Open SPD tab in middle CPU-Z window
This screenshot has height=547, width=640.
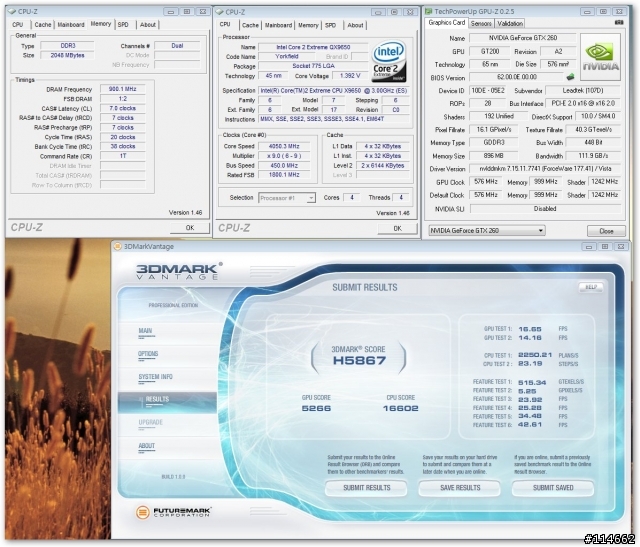pos(331,25)
